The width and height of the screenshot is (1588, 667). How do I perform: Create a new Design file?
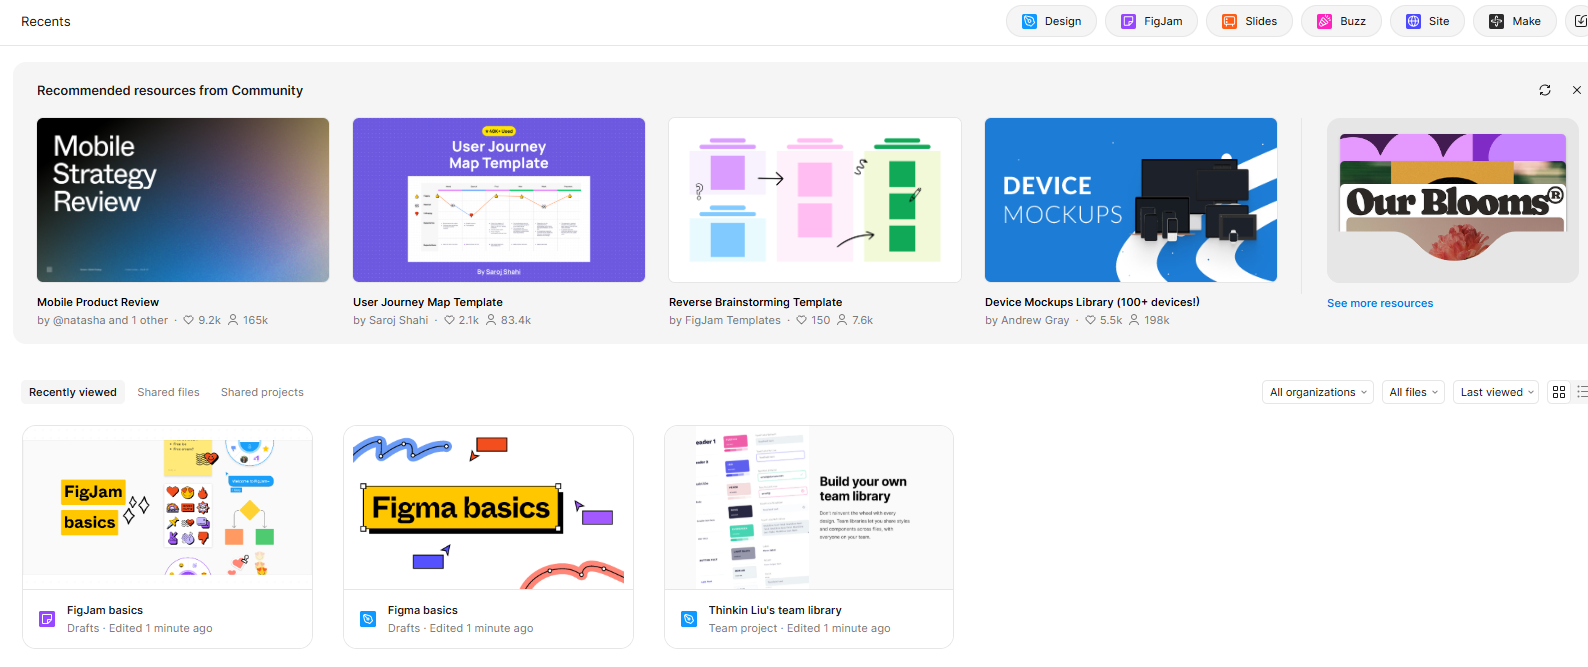tap(1051, 21)
